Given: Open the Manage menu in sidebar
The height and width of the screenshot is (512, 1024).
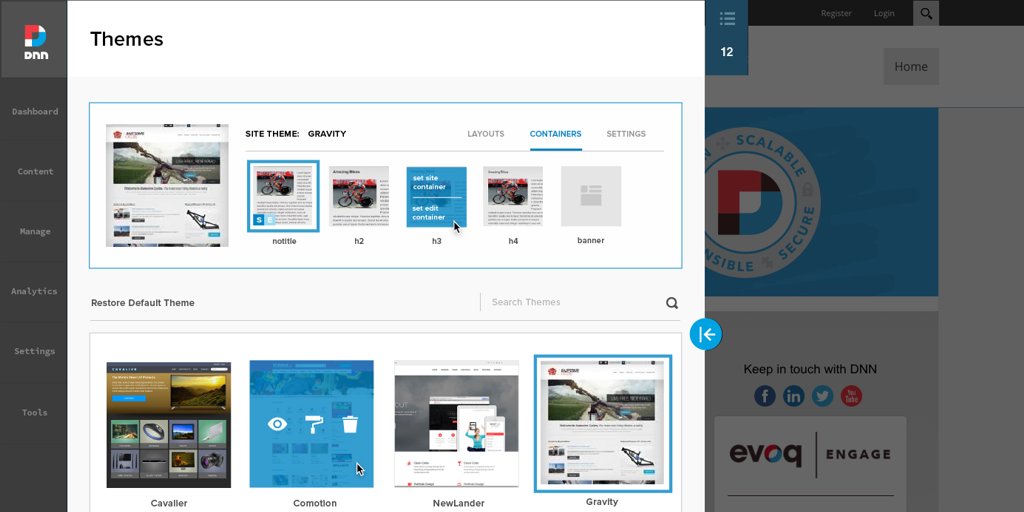Looking at the screenshot, I should coord(35,231).
